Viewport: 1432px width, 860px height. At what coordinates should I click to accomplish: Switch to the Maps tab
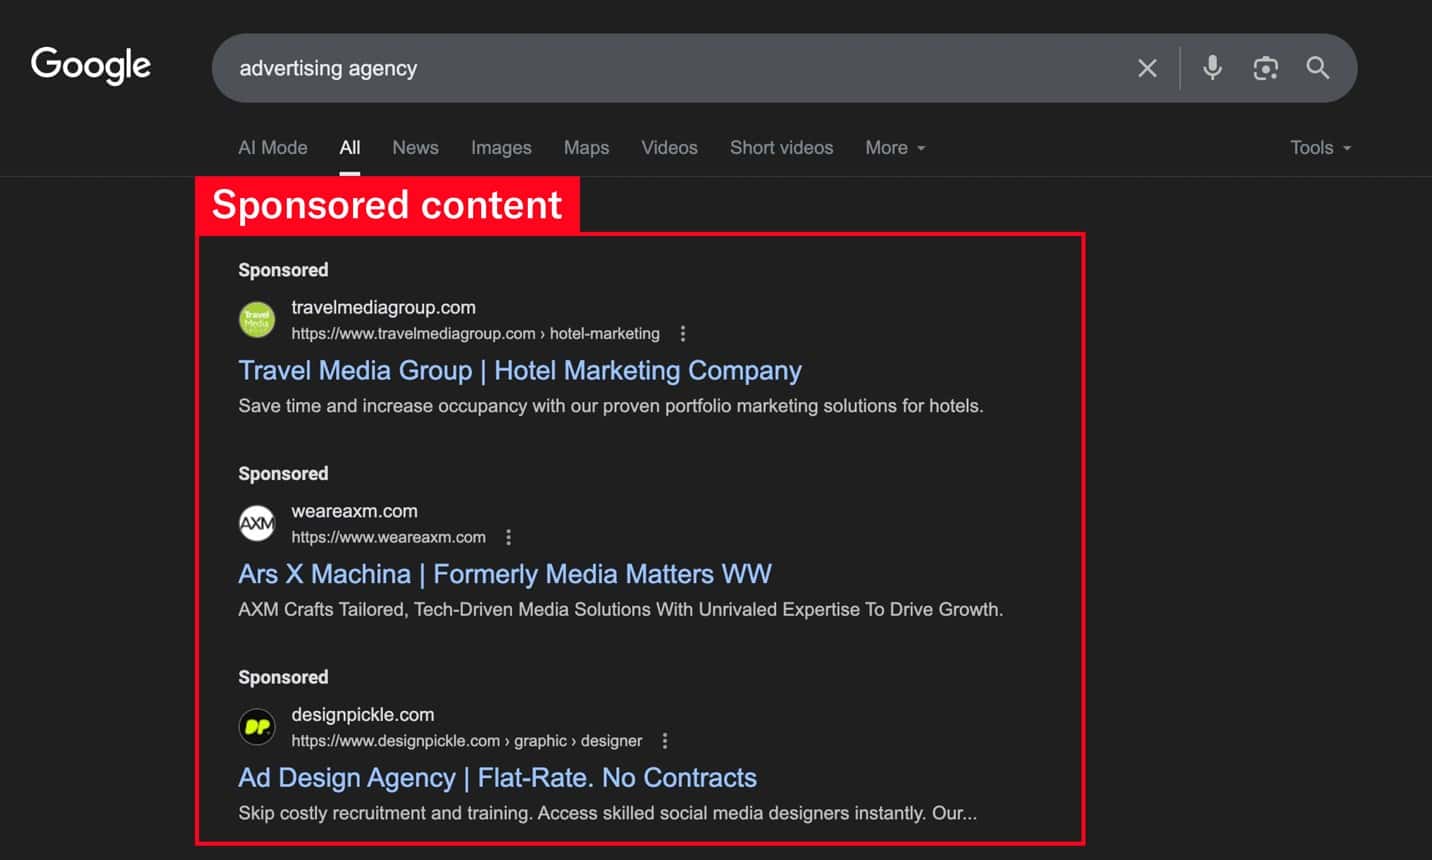pyautogui.click(x=586, y=147)
